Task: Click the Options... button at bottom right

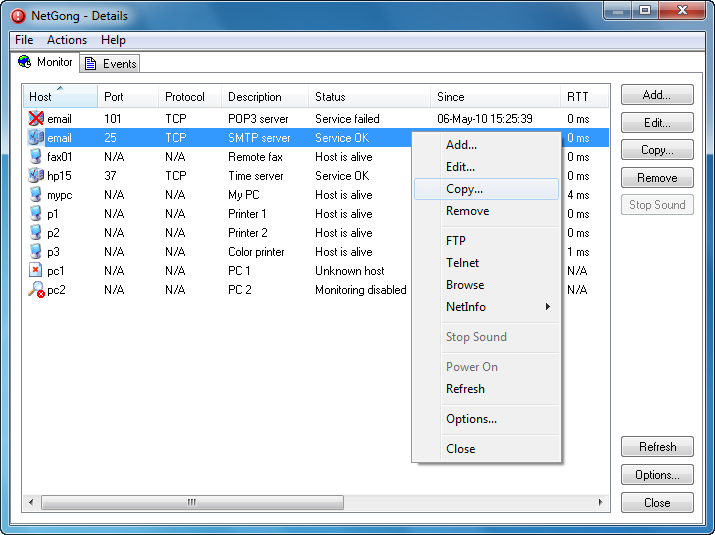Action: pos(657,475)
